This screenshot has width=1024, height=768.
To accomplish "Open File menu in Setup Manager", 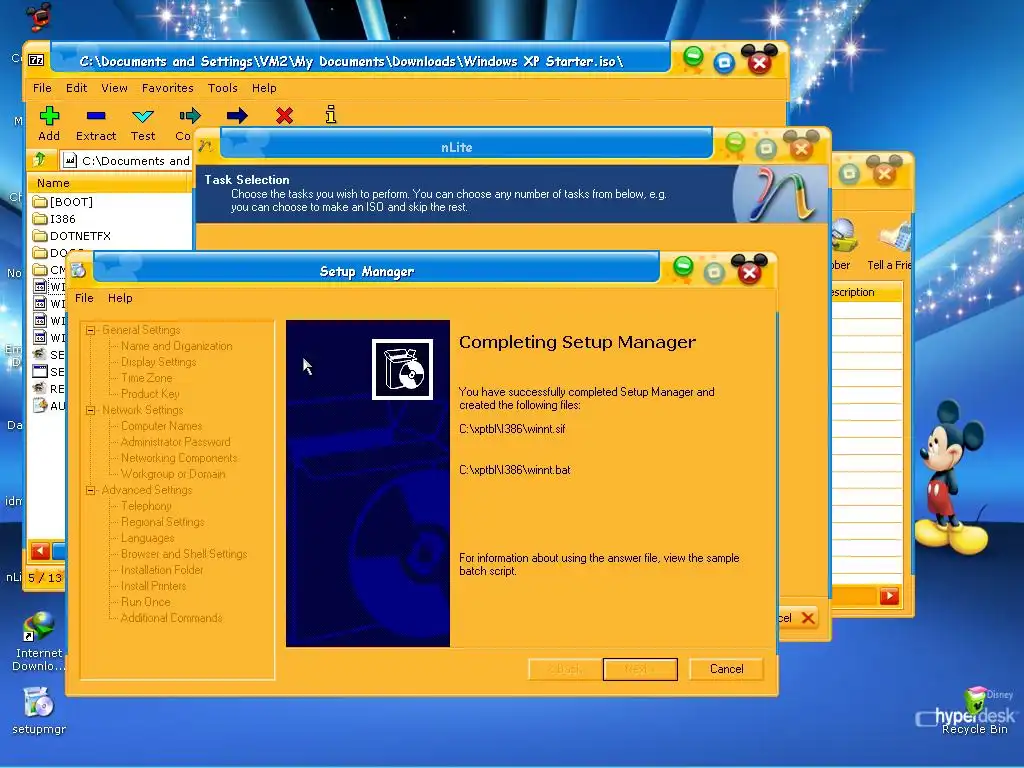I will (84, 298).
